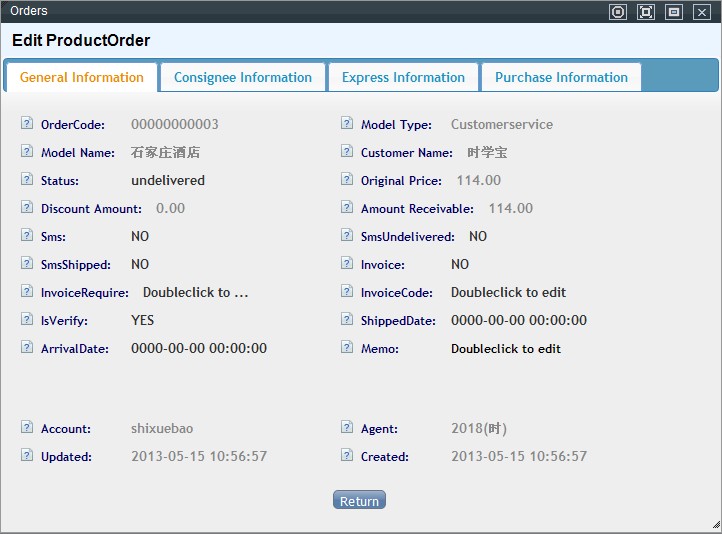
Task: Click the first round icon in the Orders title bar
Action: tap(618, 12)
